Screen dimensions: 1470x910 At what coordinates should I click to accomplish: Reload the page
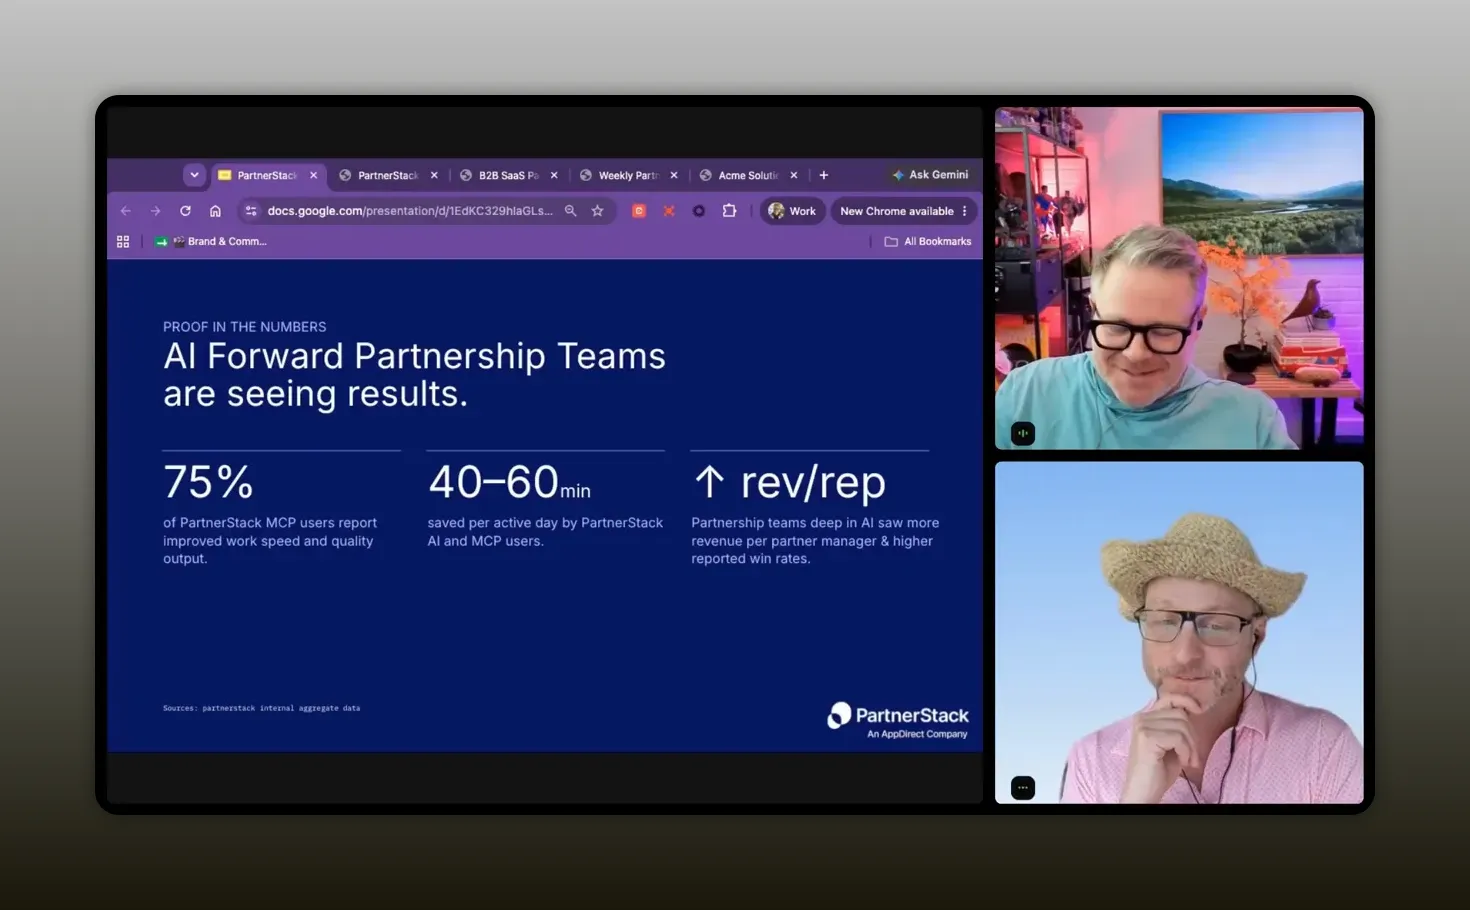[x=185, y=211]
